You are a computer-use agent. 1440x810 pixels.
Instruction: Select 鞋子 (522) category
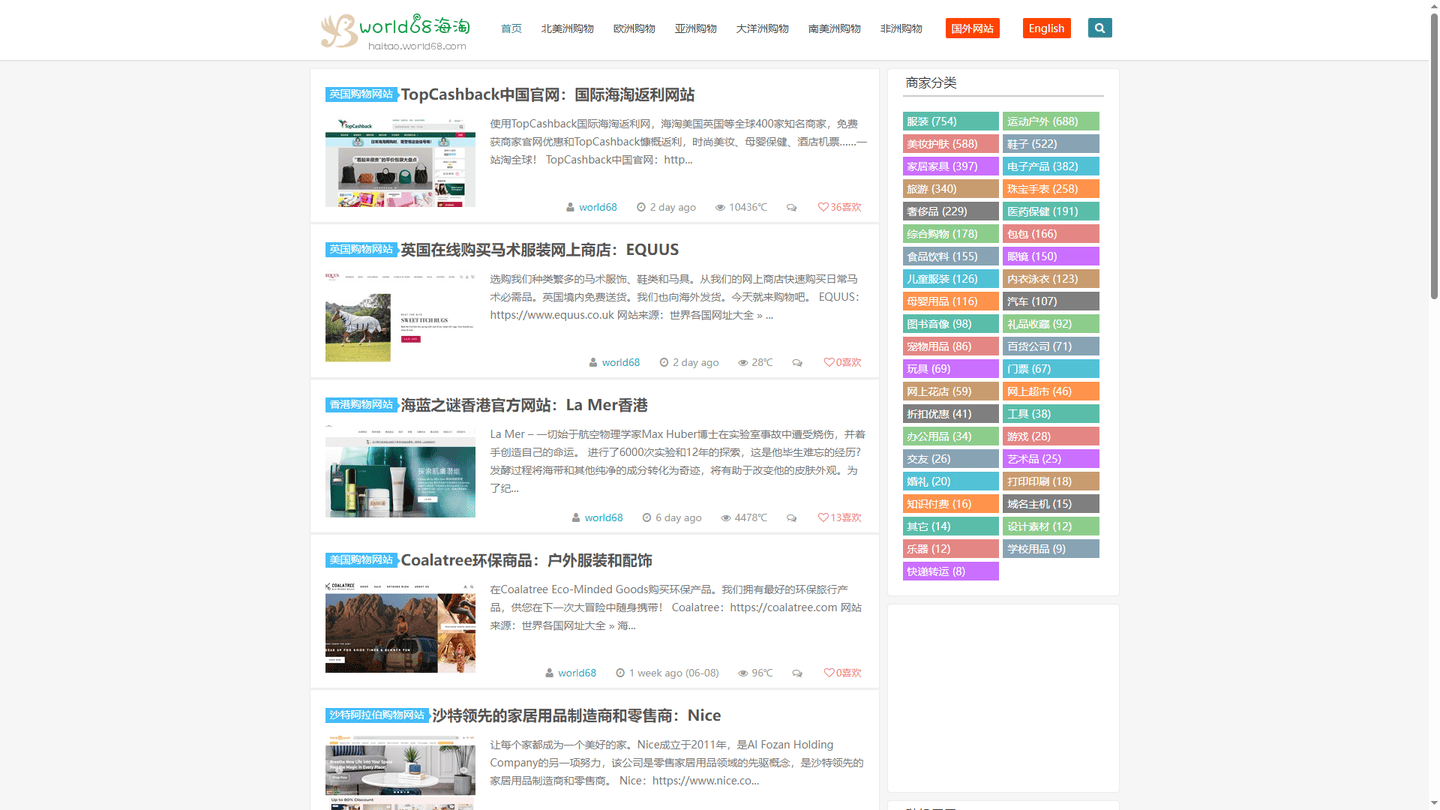(x=1051, y=144)
